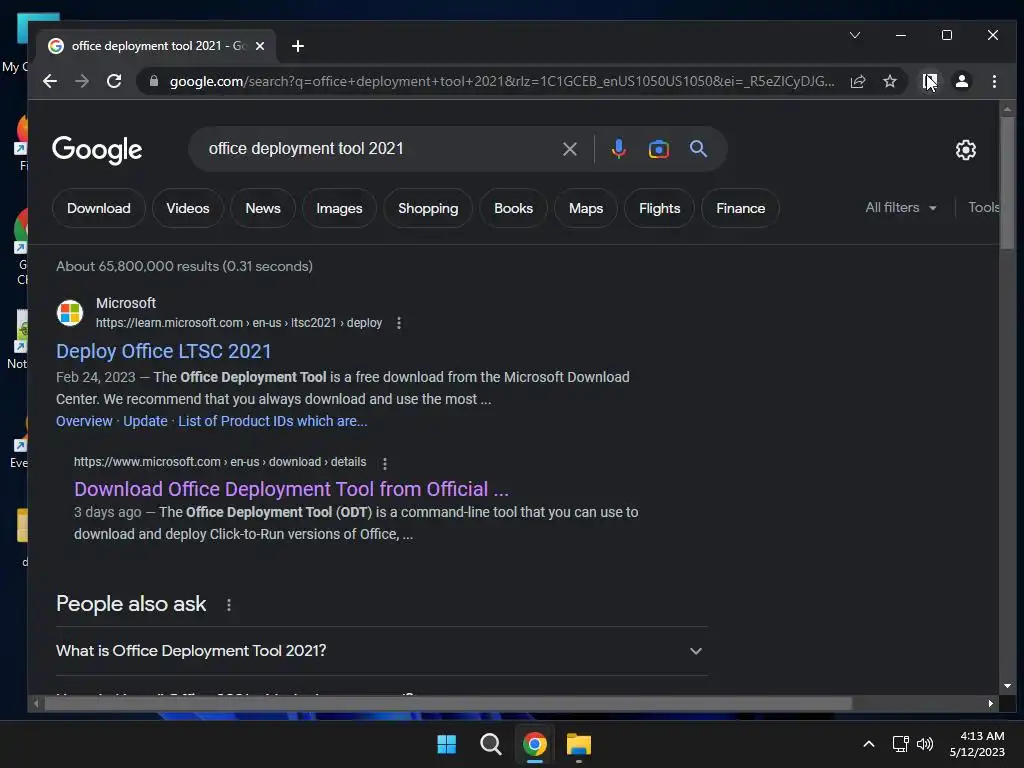Submit search with magnifier icon

[698, 149]
